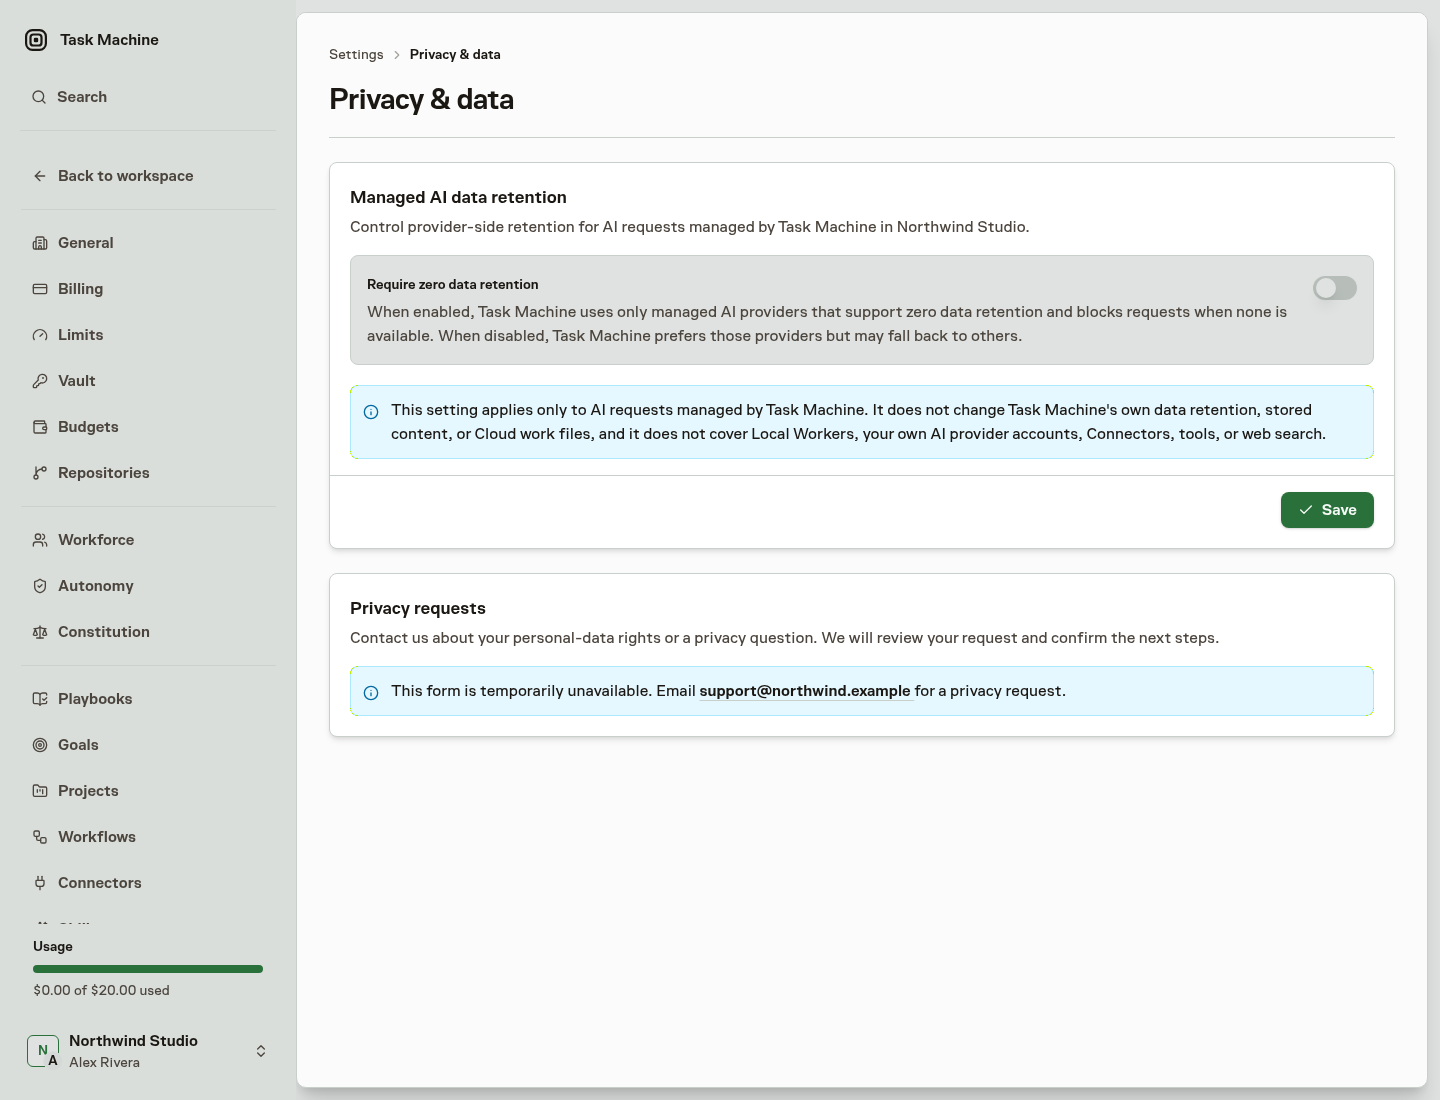Screen dimensions: 1440x1100
Task: Click the Repositories branch icon
Action: [x=40, y=473]
